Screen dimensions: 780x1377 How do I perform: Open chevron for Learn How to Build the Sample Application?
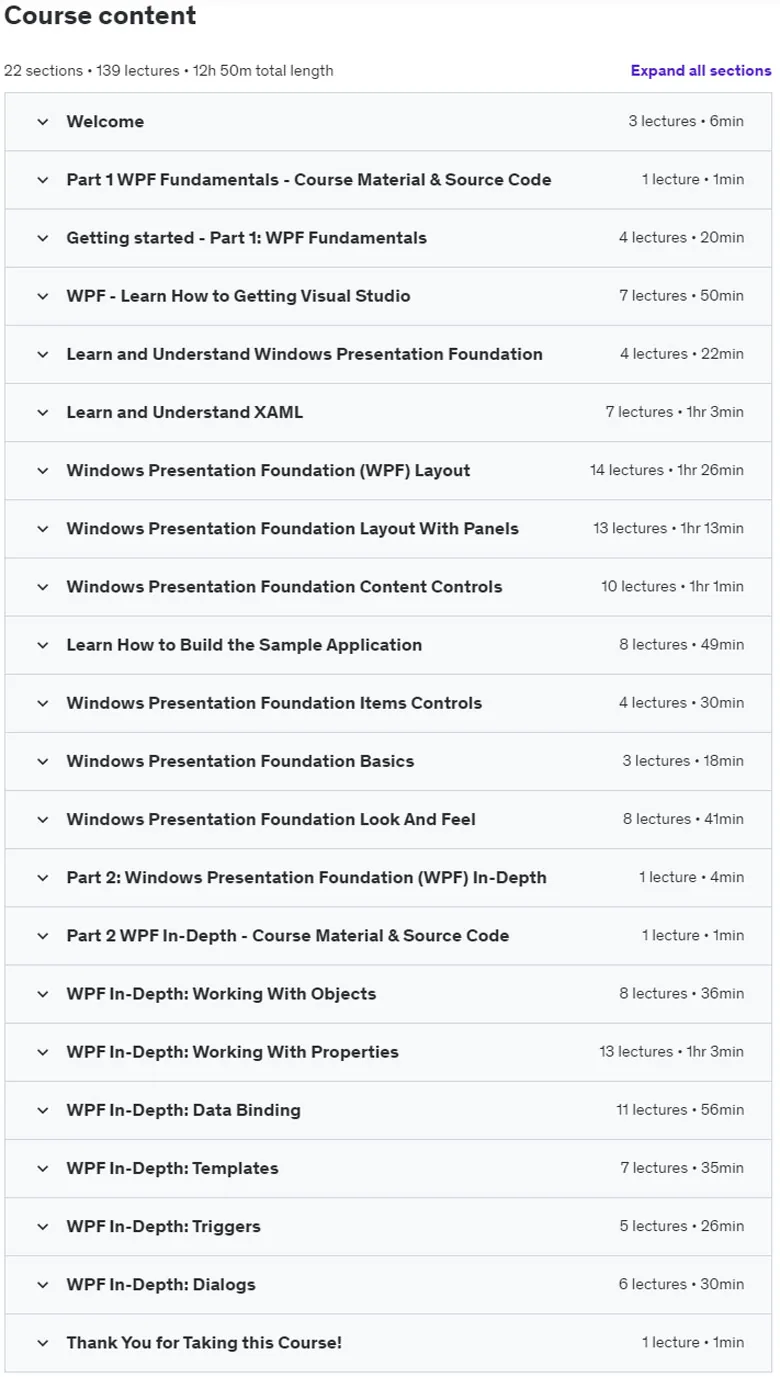tap(42, 646)
